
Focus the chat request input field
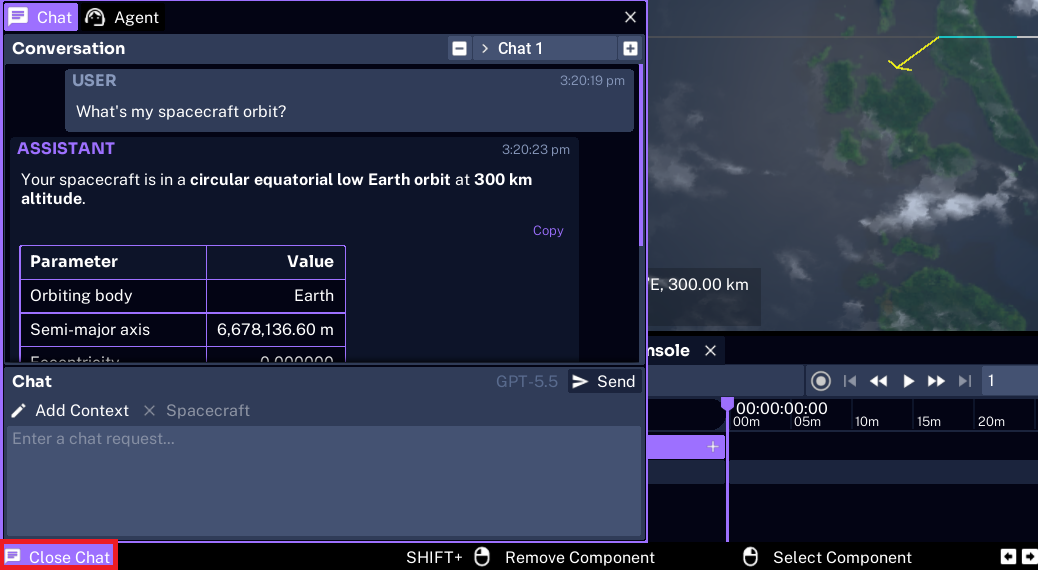[324, 481]
